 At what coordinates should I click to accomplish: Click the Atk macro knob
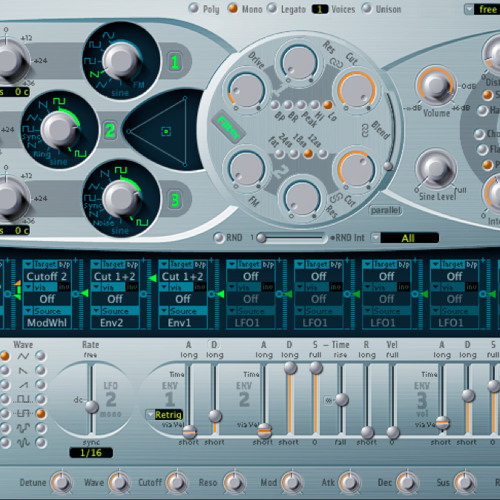(349, 482)
